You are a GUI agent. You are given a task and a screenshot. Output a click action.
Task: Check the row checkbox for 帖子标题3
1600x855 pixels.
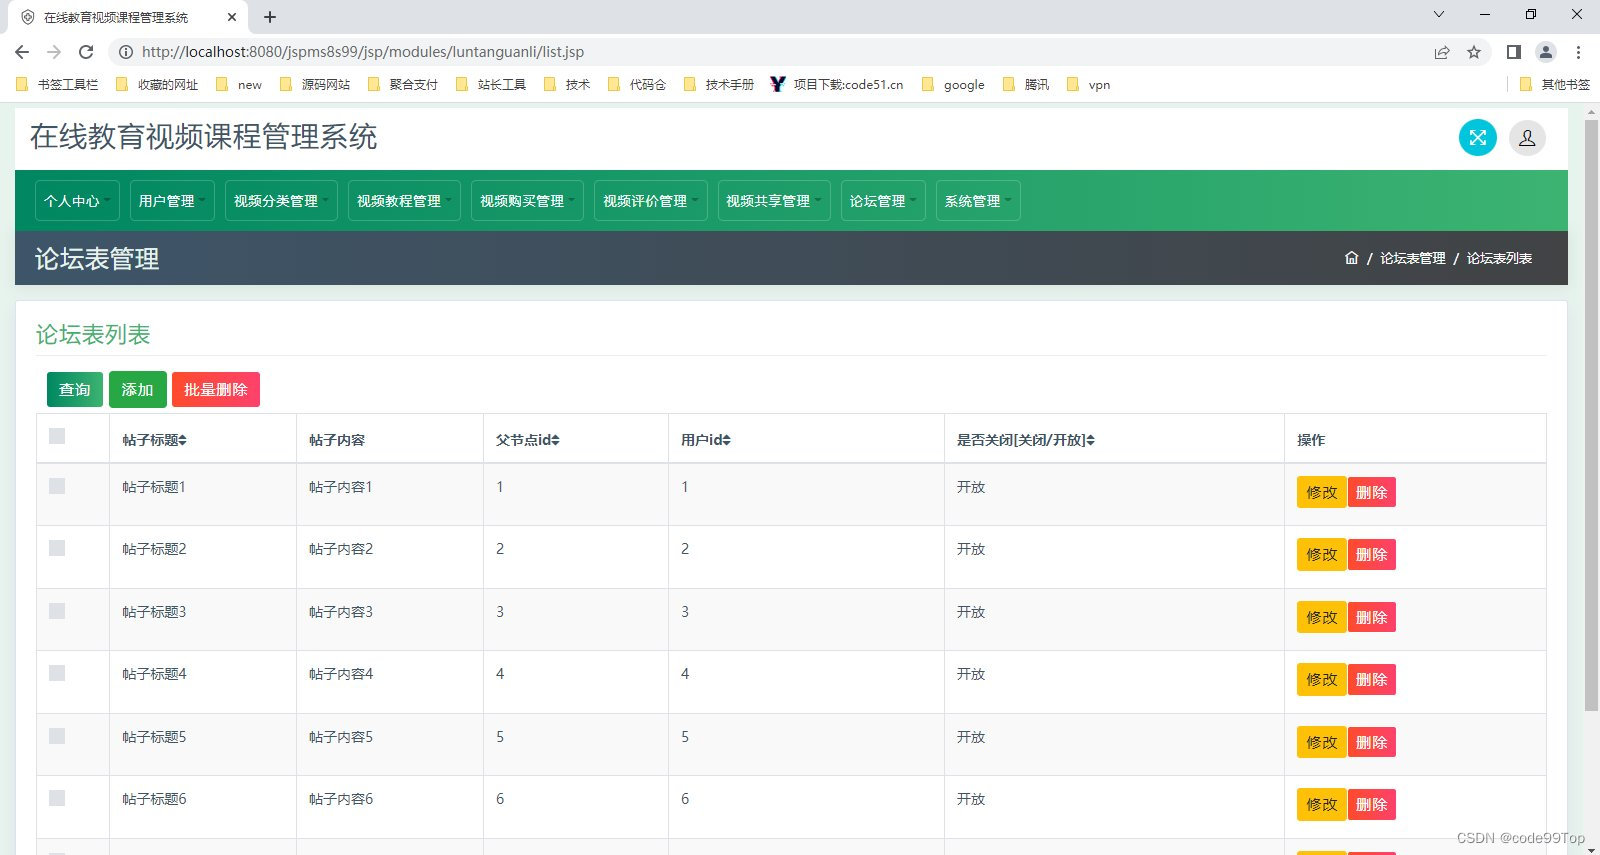(57, 611)
